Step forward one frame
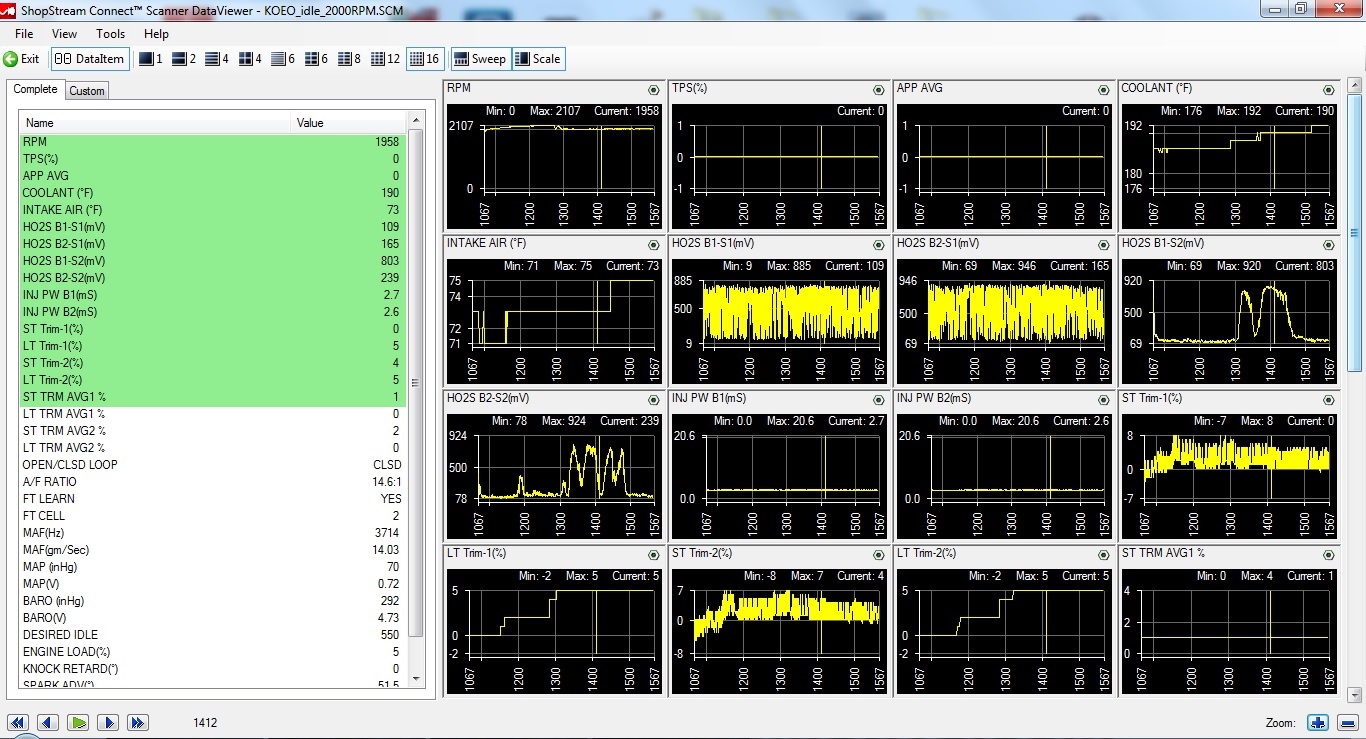1366x739 pixels. pos(109,723)
